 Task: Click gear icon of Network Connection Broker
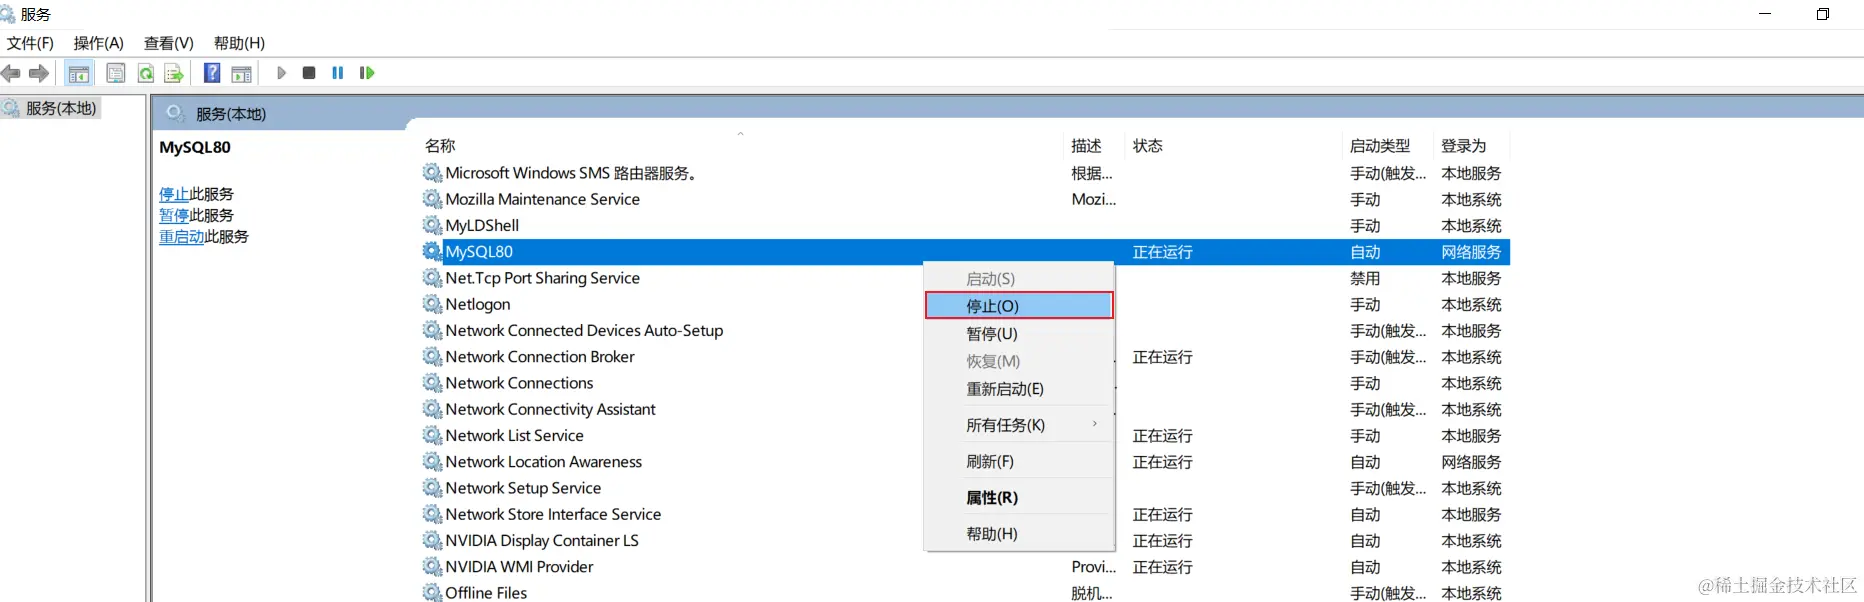[432, 356]
